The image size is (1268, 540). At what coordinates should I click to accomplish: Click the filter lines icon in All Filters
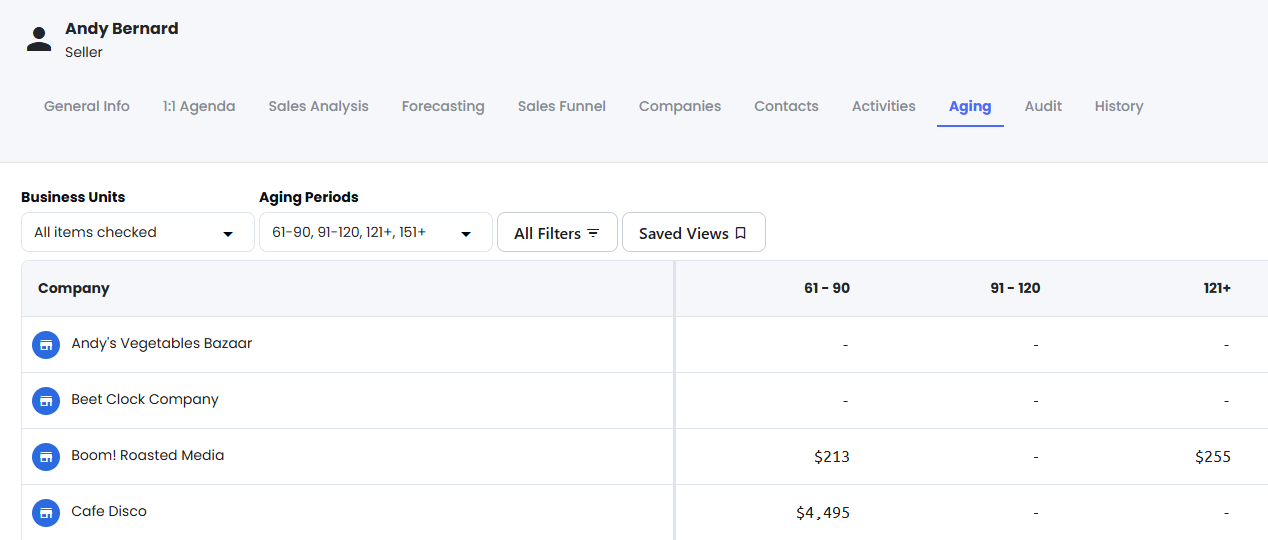click(x=593, y=233)
